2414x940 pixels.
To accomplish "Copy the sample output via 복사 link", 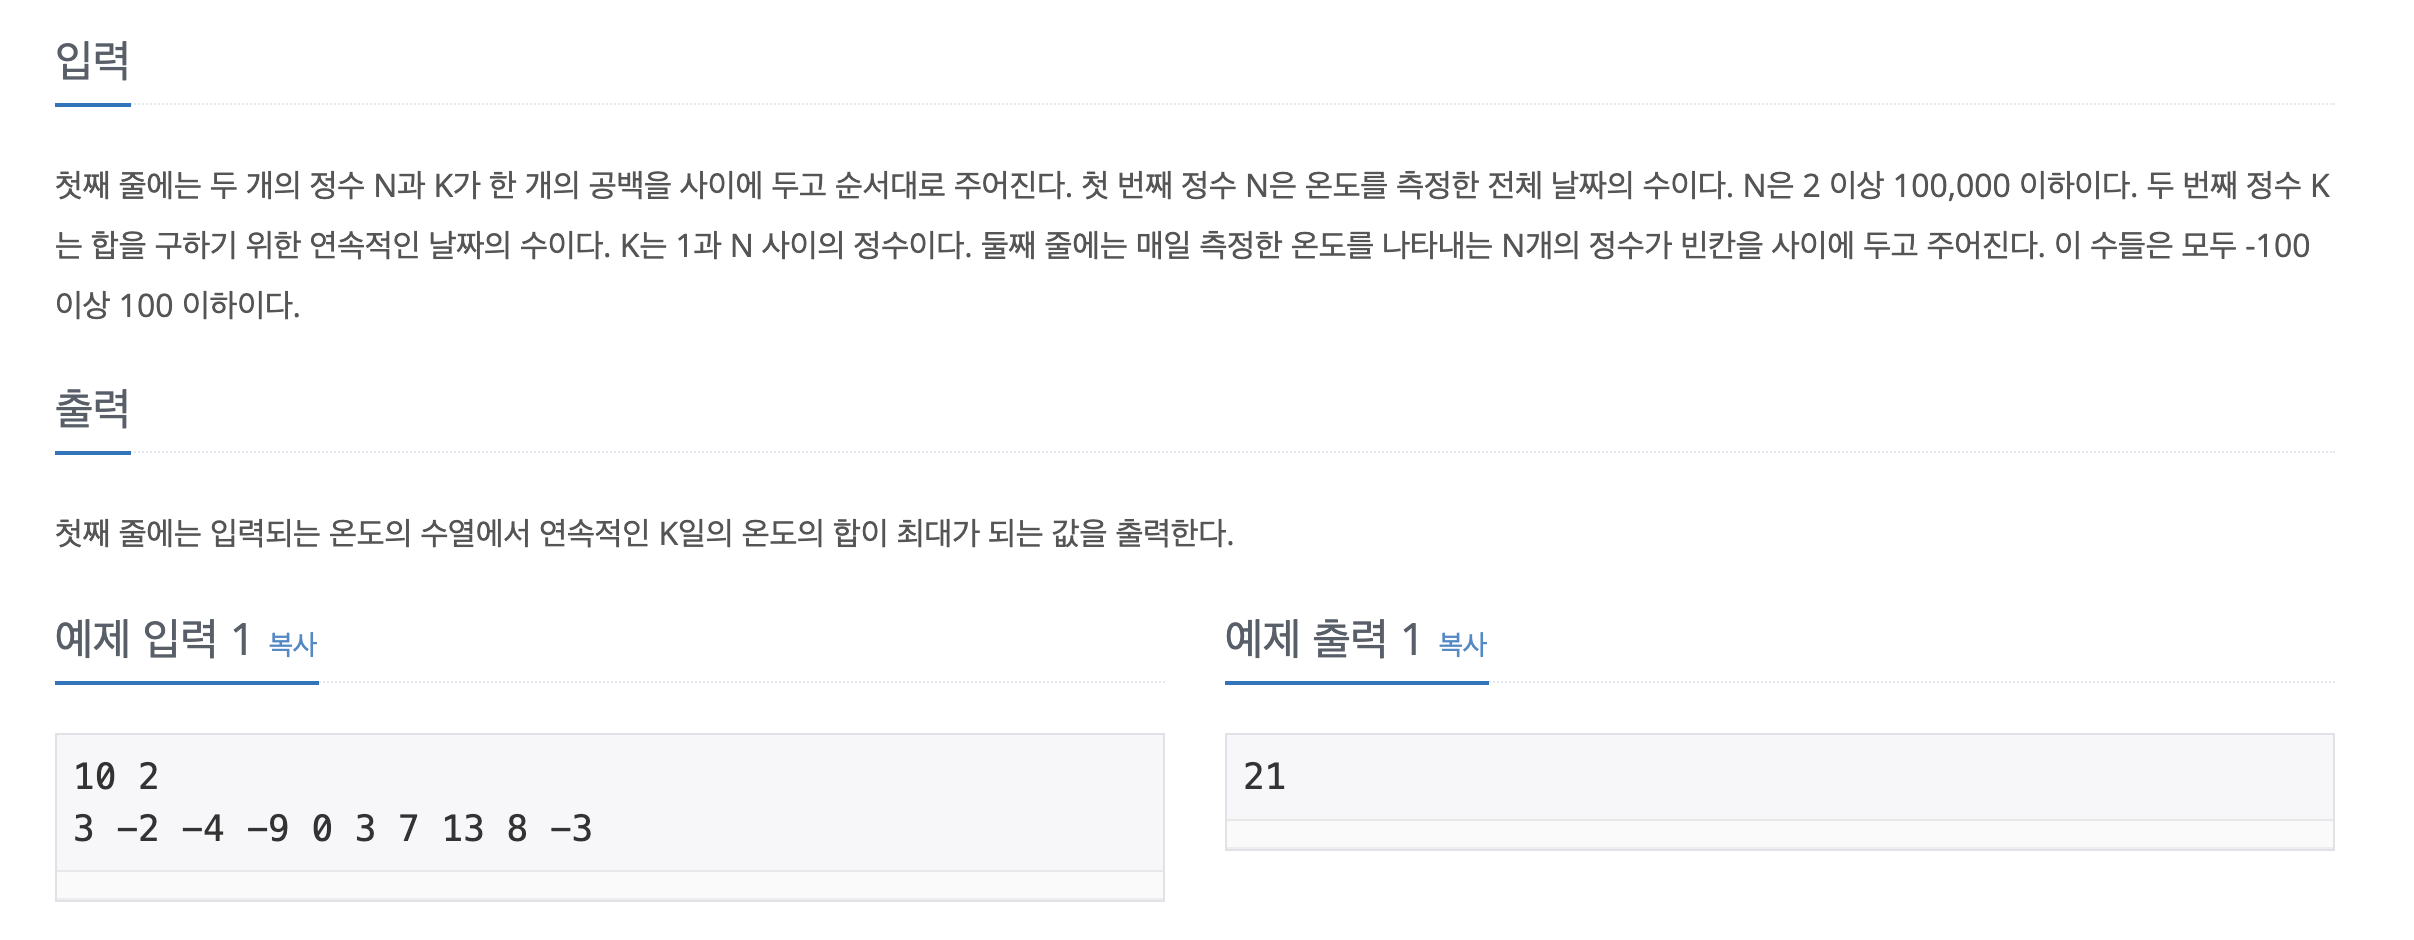I will coord(1463,644).
